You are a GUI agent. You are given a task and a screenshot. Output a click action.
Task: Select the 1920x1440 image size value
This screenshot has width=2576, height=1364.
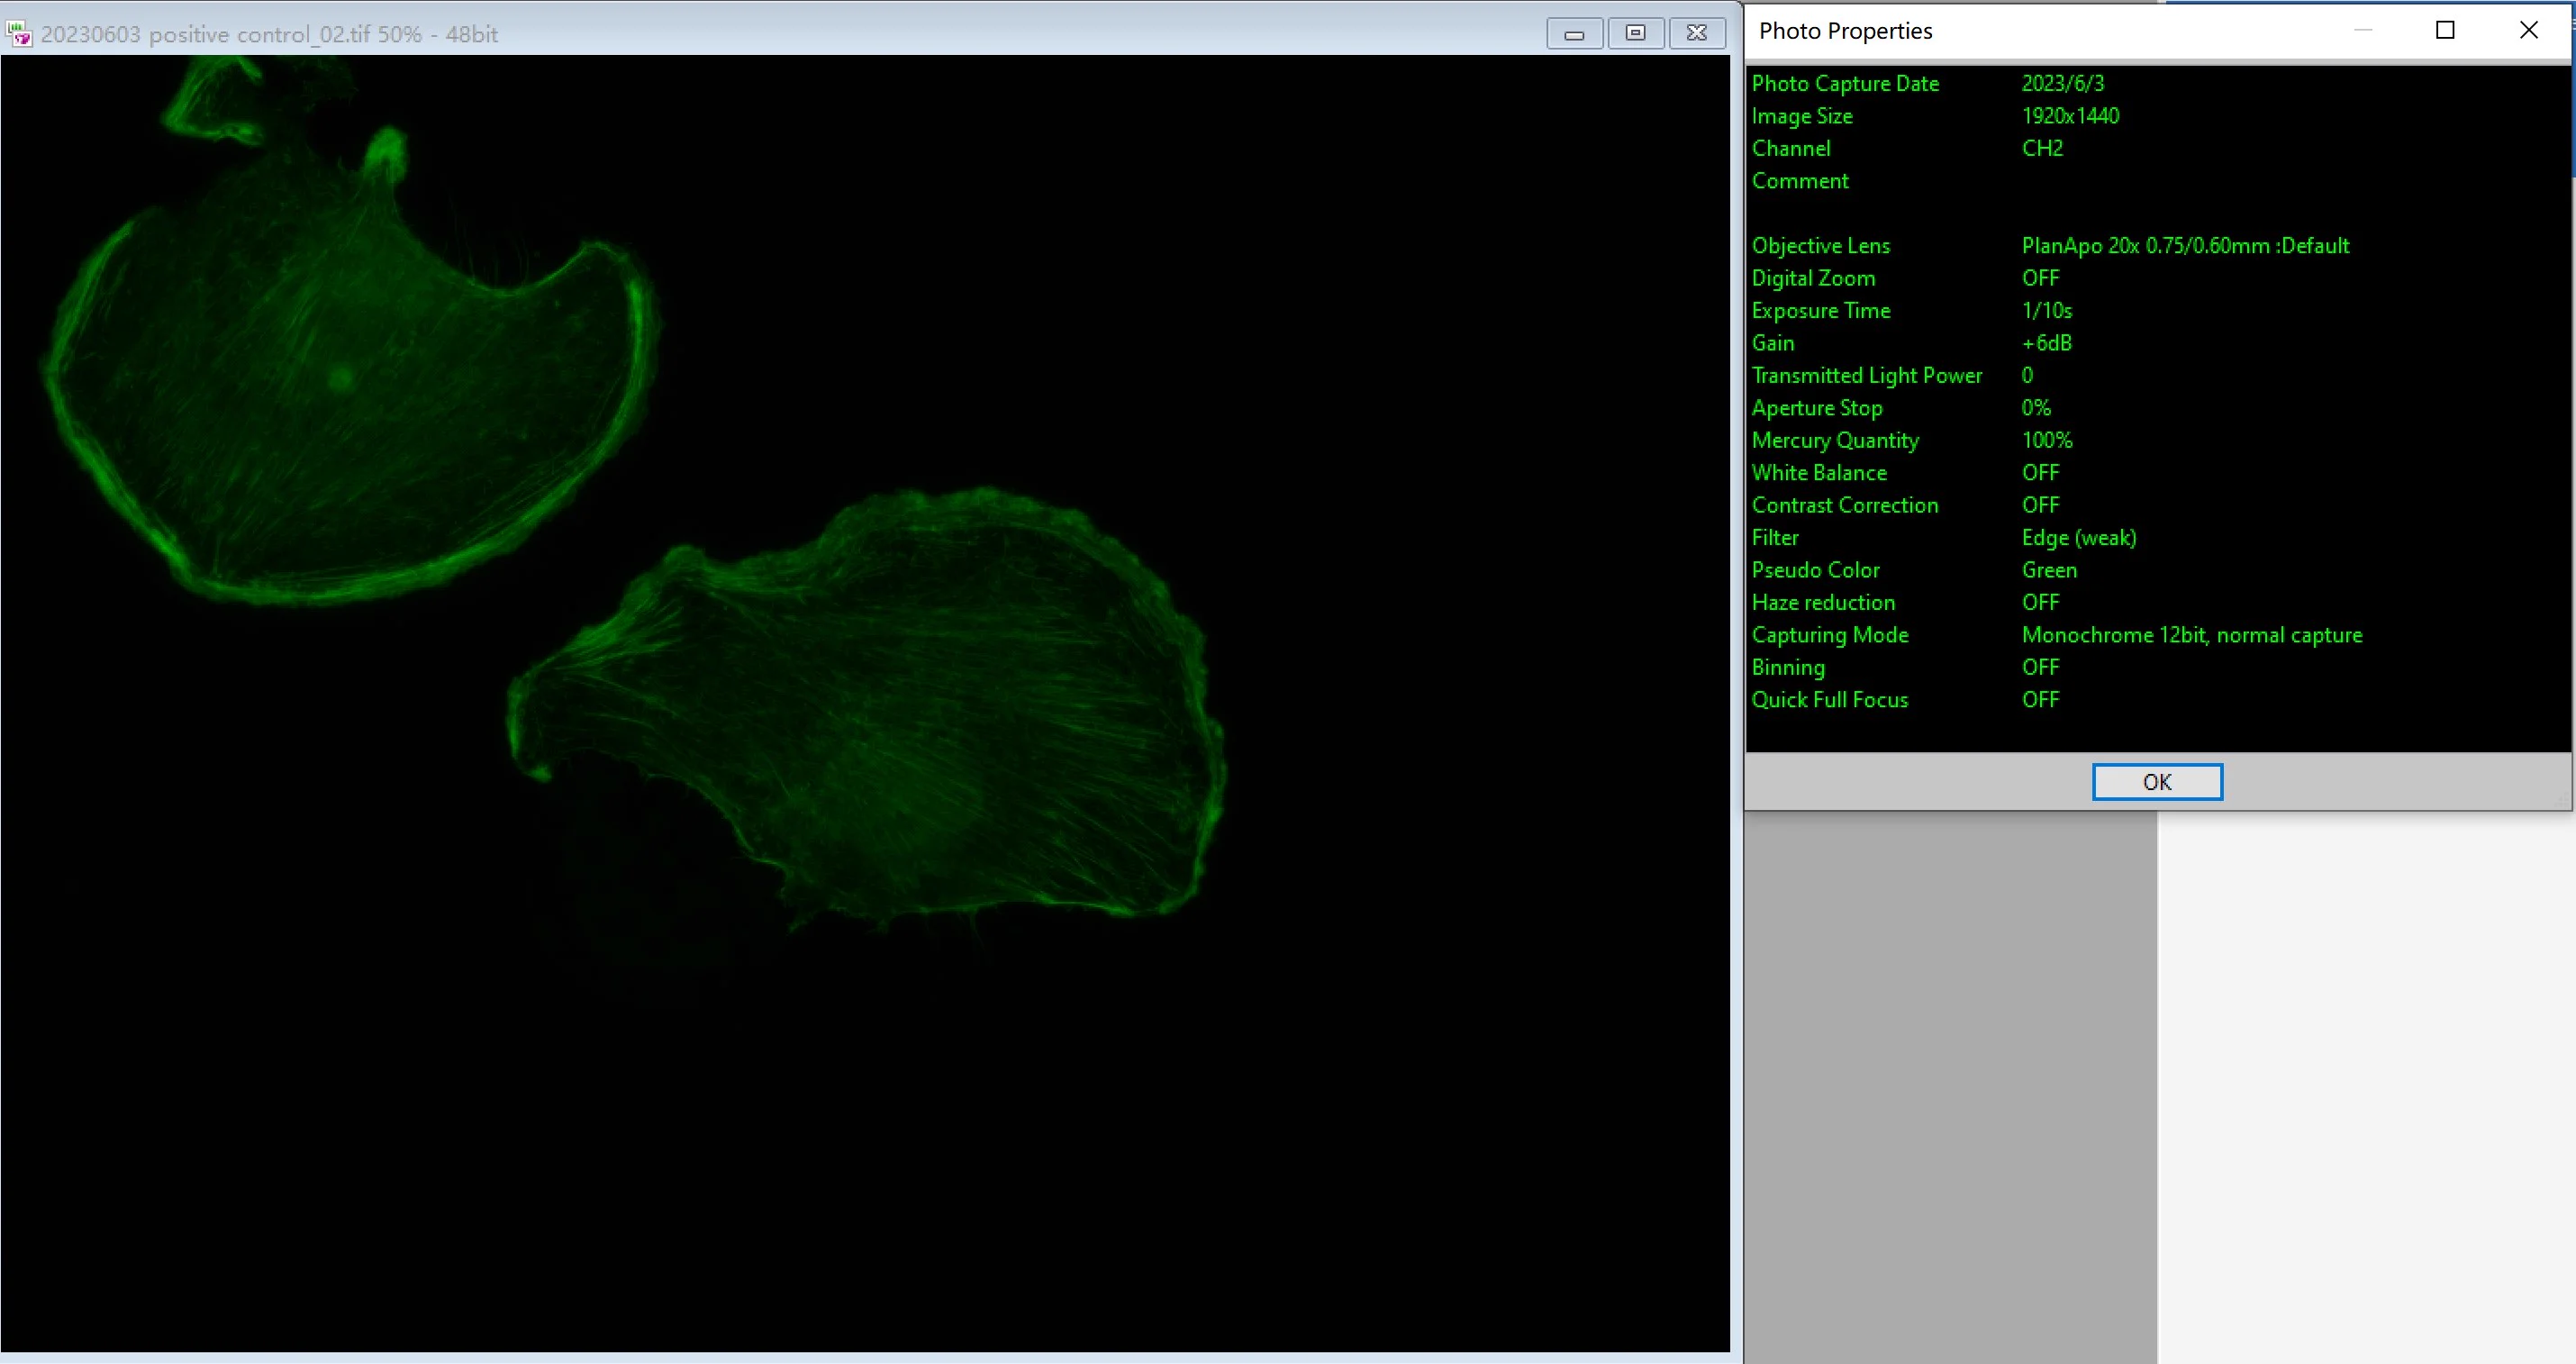[x=2070, y=116]
